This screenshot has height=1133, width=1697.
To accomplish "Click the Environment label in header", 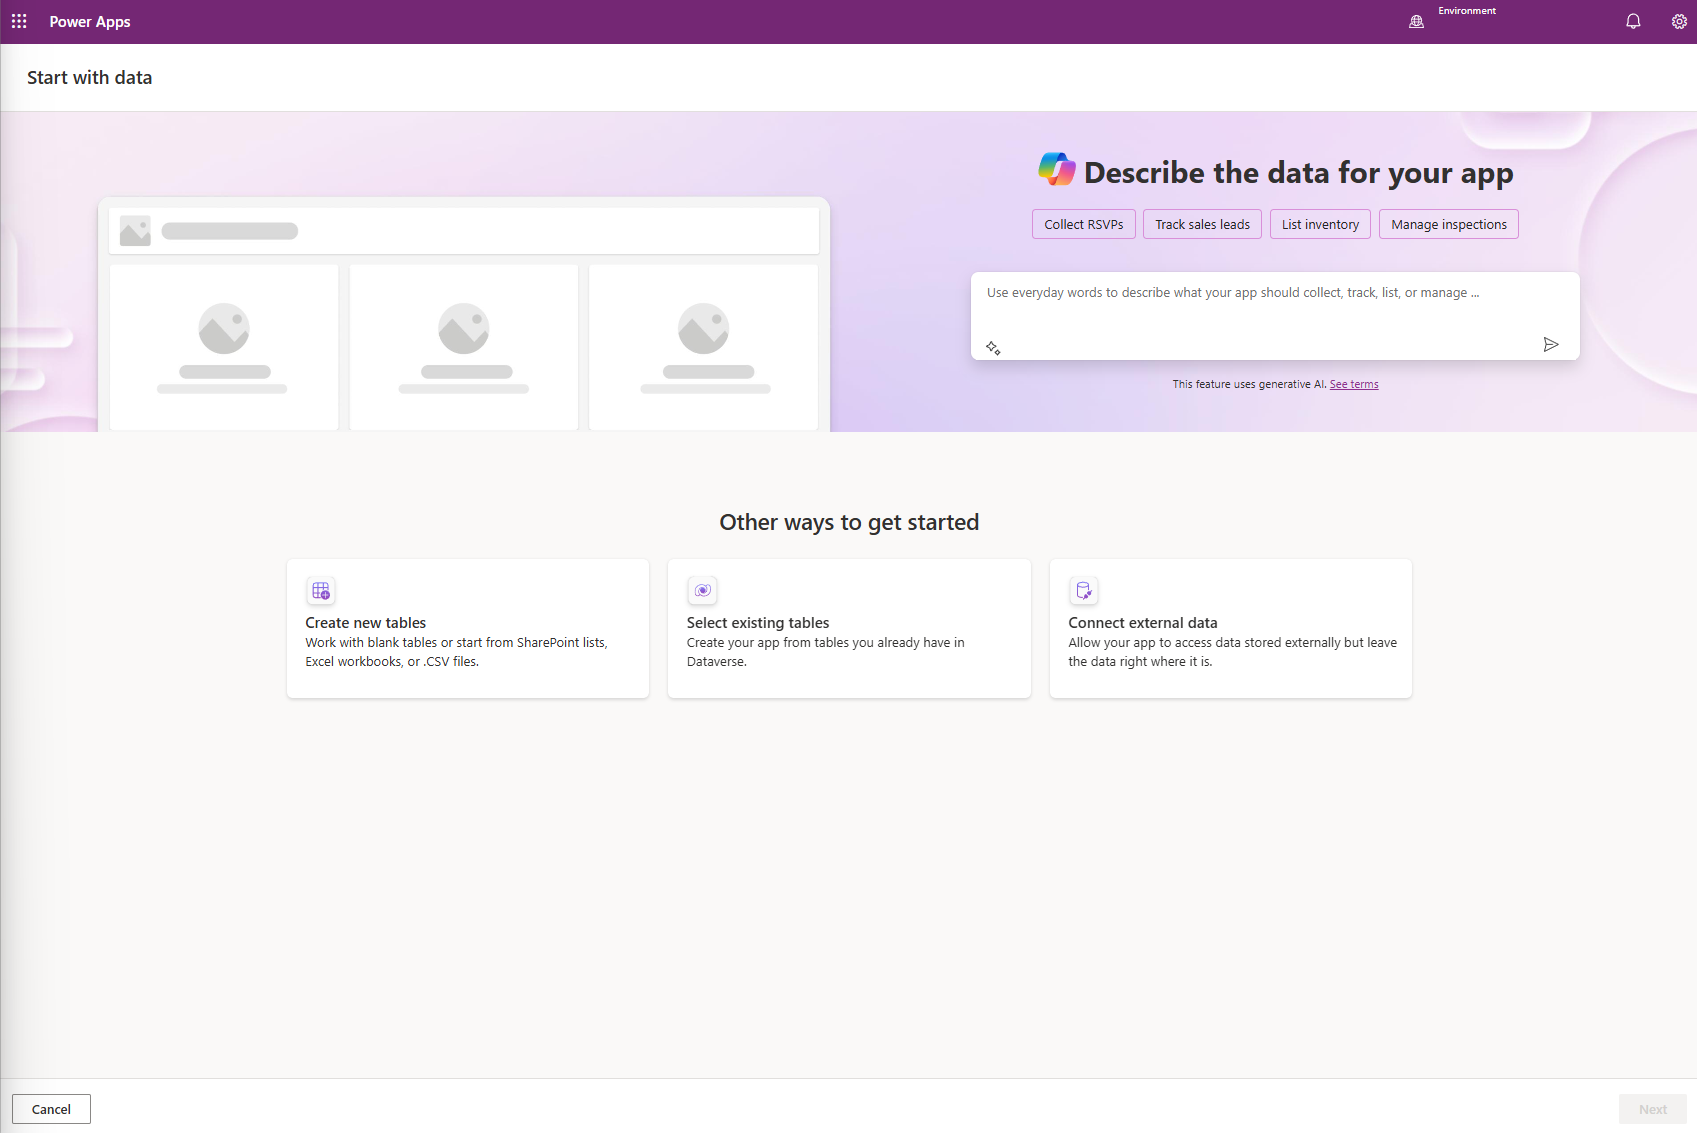I will point(1467,11).
